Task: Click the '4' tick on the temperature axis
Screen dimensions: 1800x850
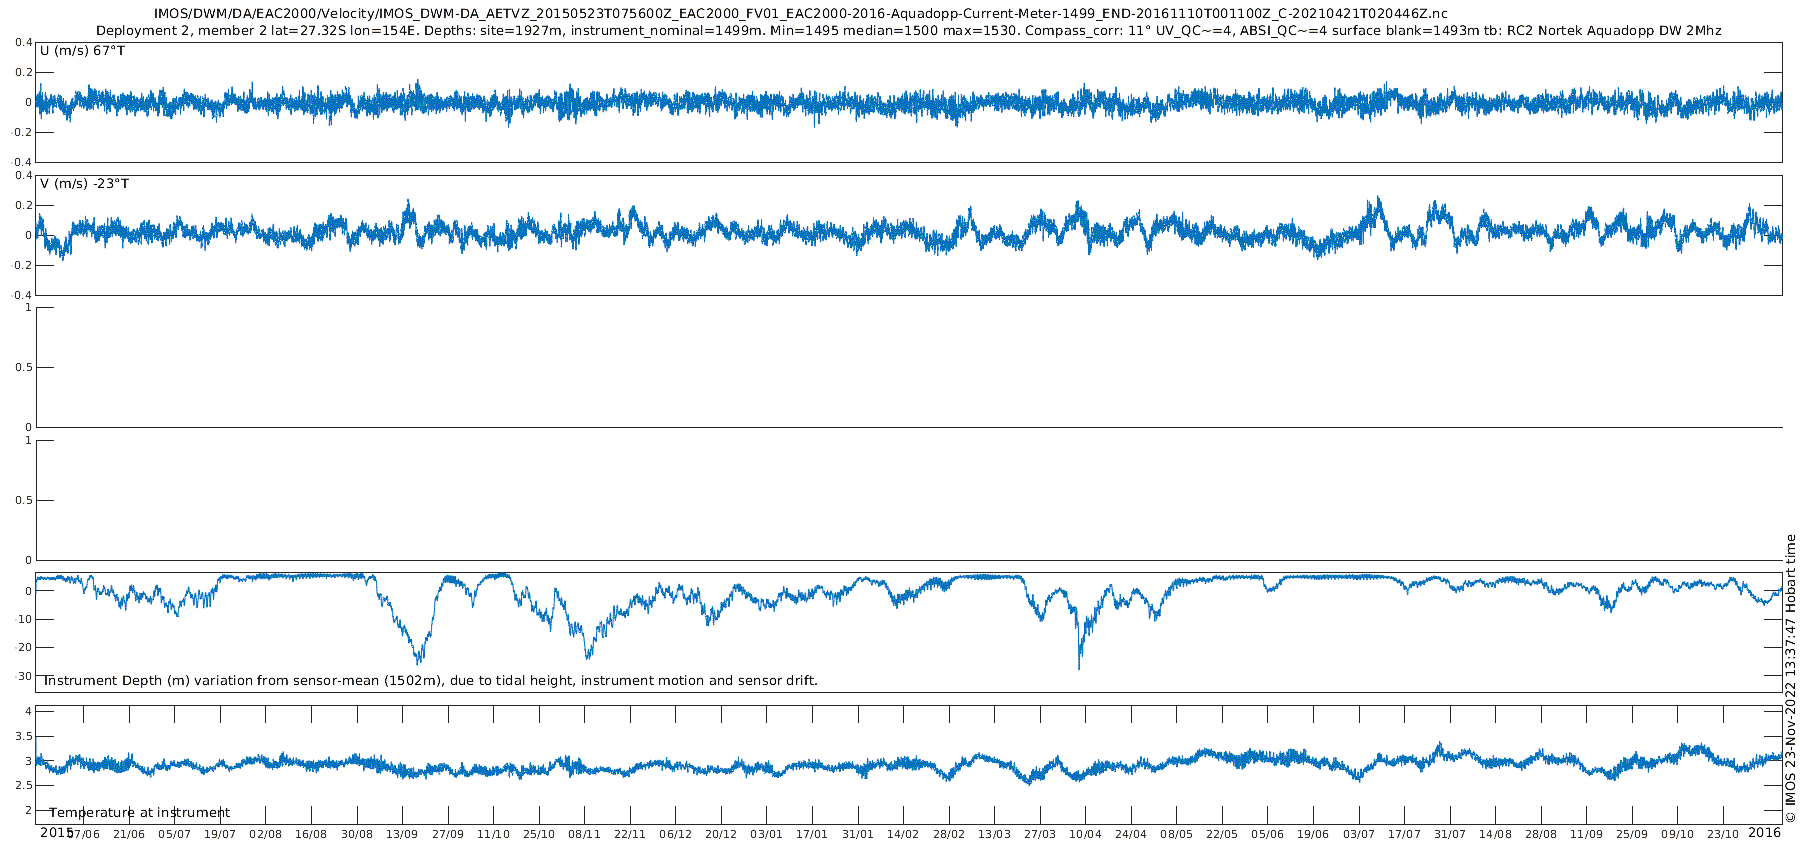Action: tap(28, 711)
